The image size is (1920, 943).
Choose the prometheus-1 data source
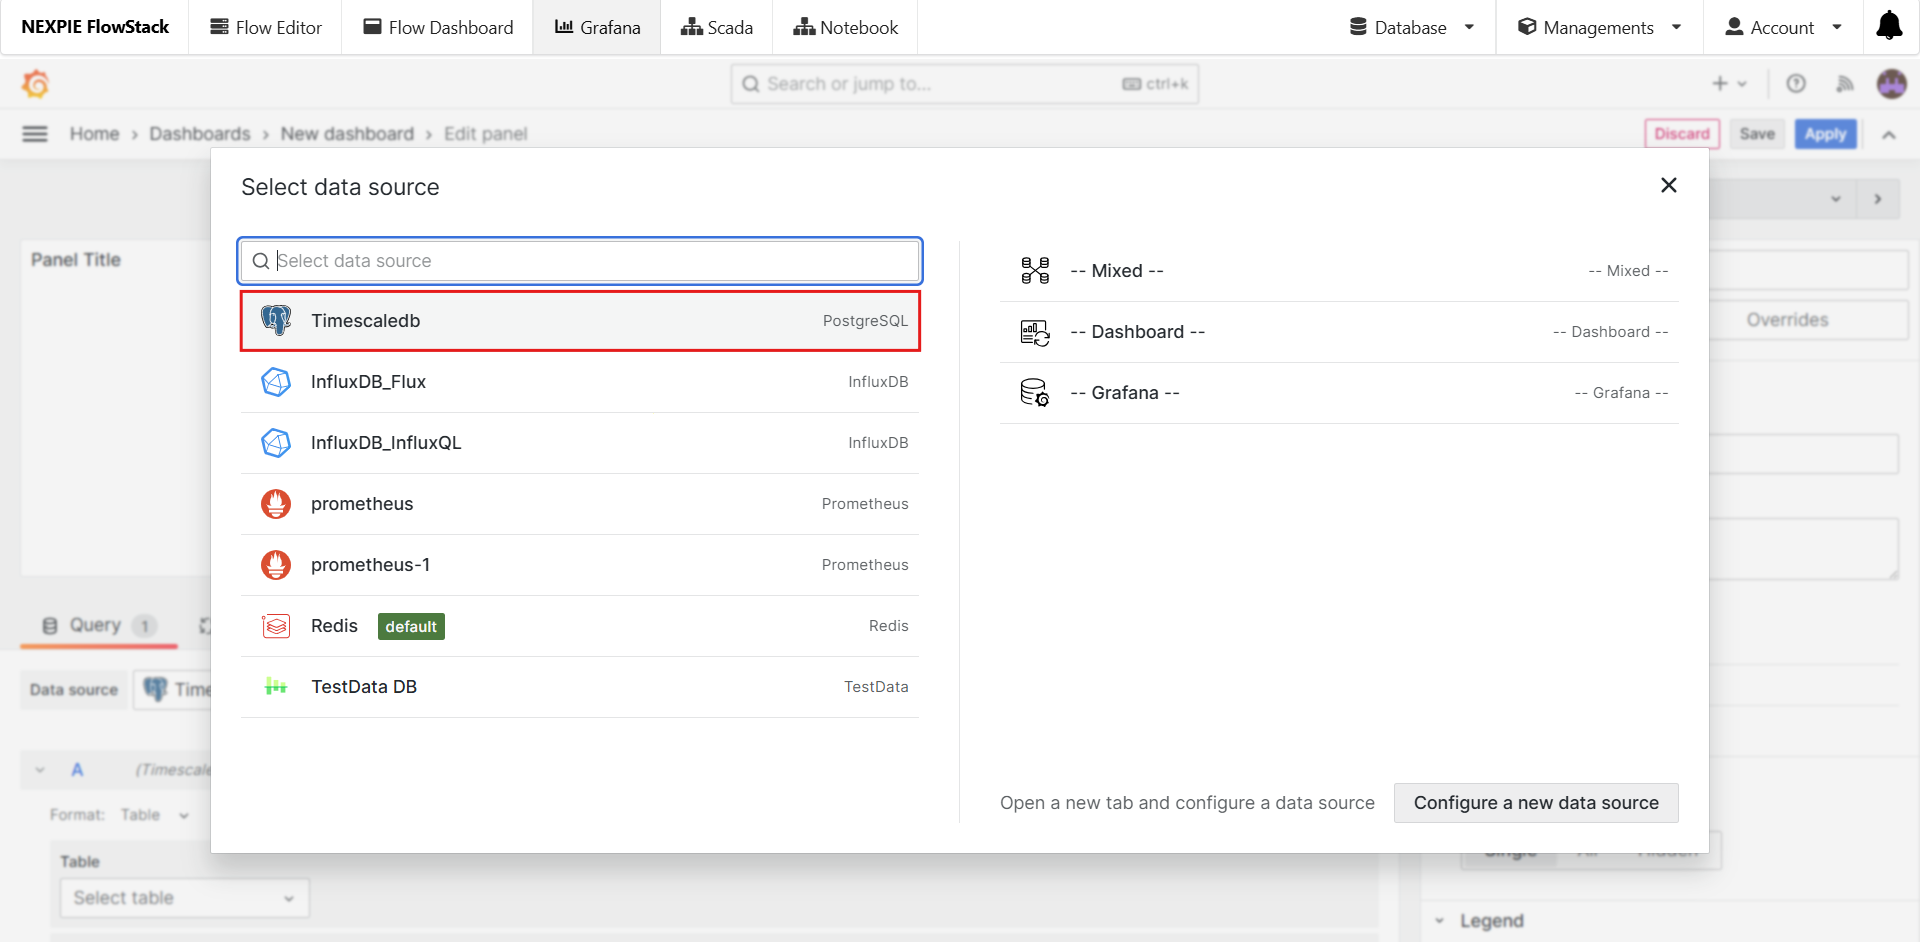[580, 565]
